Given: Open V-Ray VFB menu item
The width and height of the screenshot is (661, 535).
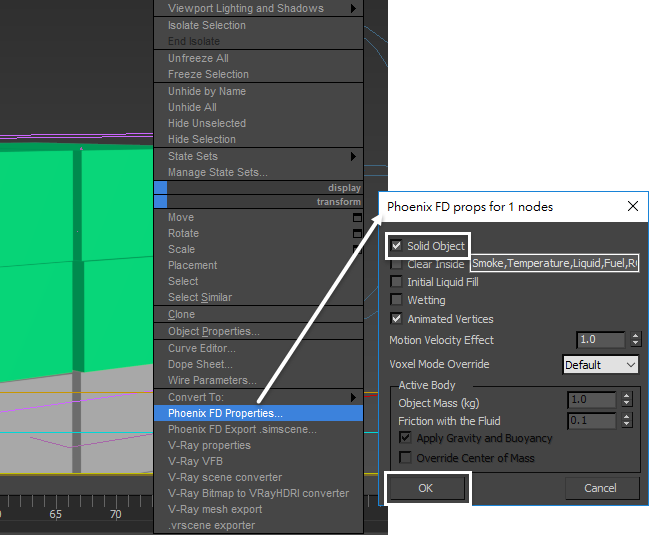Looking at the screenshot, I should click(x=258, y=461).
